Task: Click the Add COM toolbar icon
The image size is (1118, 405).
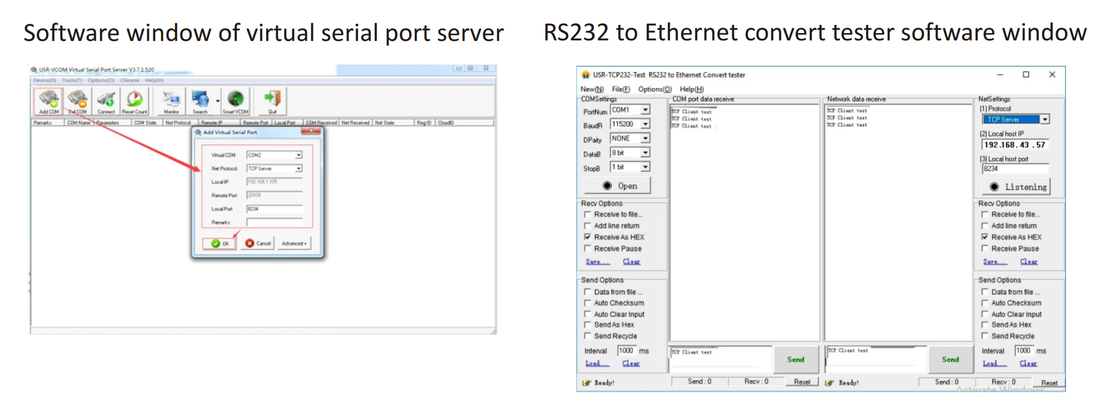Action: tap(48, 101)
